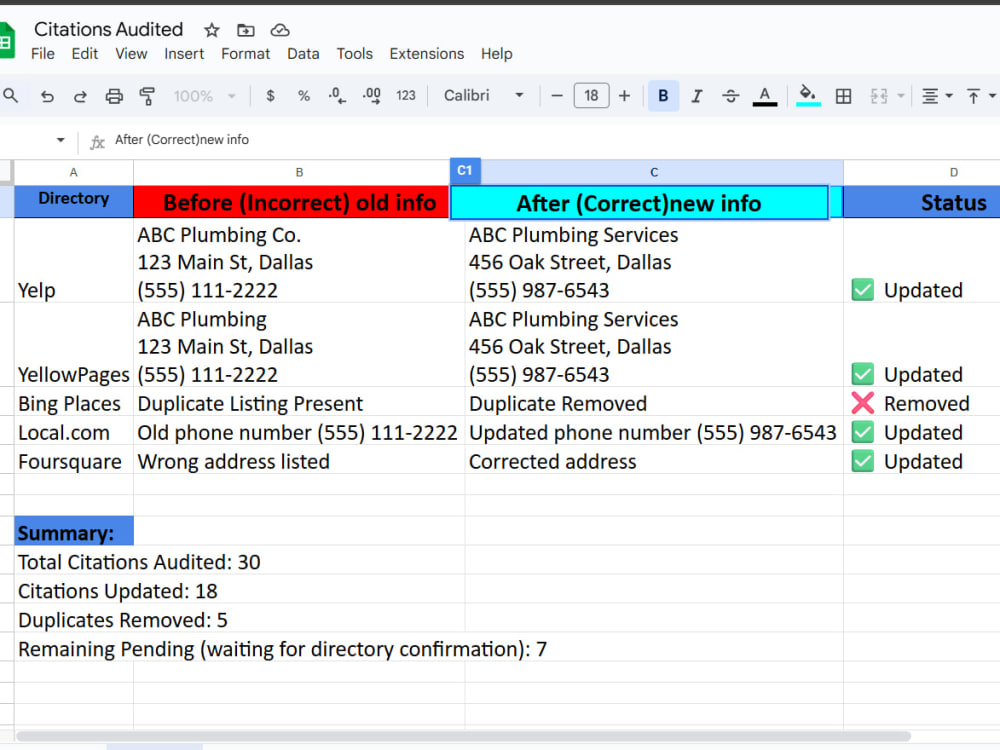Open the 123 more formats menu

click(406, 96)
